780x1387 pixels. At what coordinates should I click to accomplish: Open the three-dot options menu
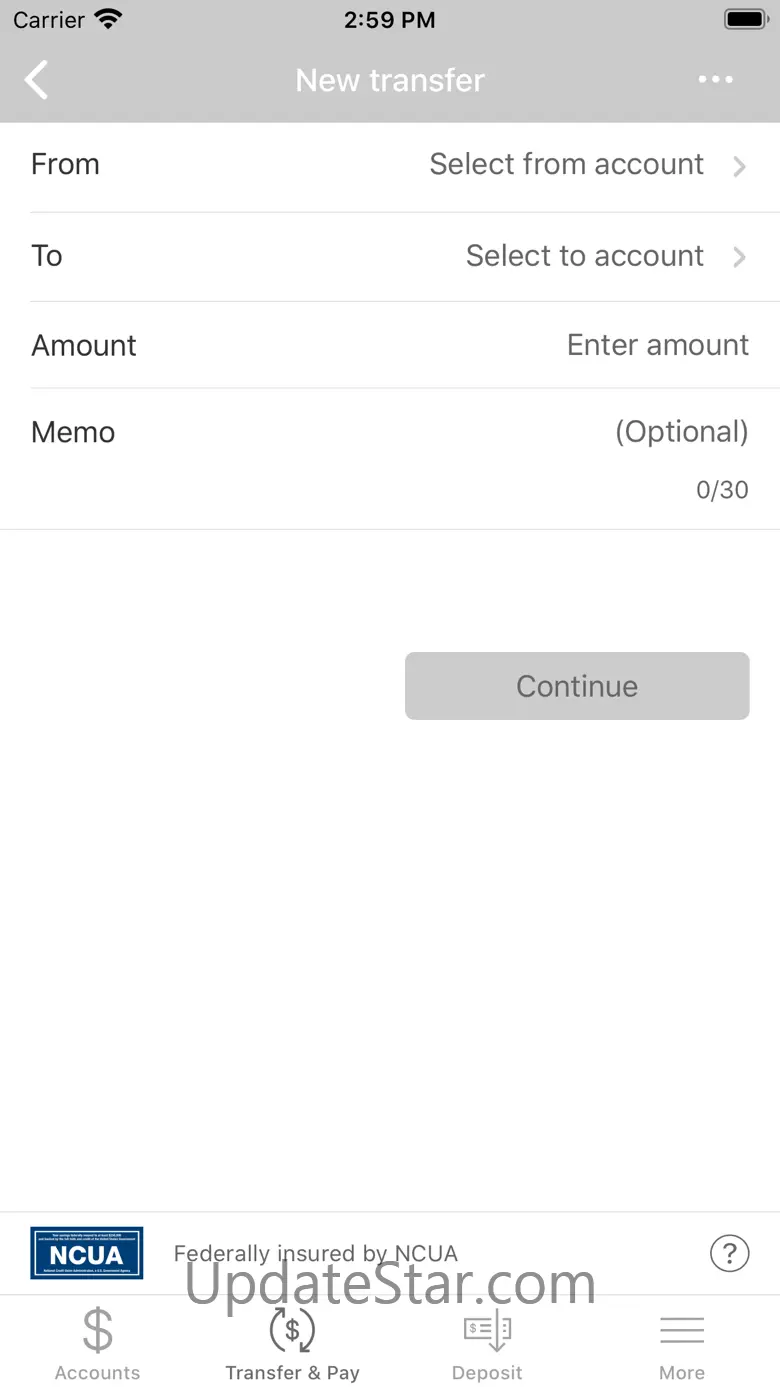(716, 80)
